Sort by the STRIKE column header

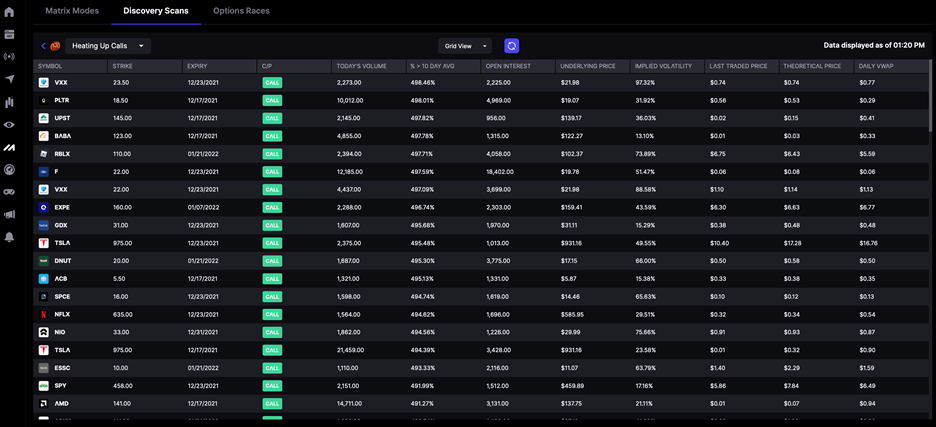click(122, 66)
